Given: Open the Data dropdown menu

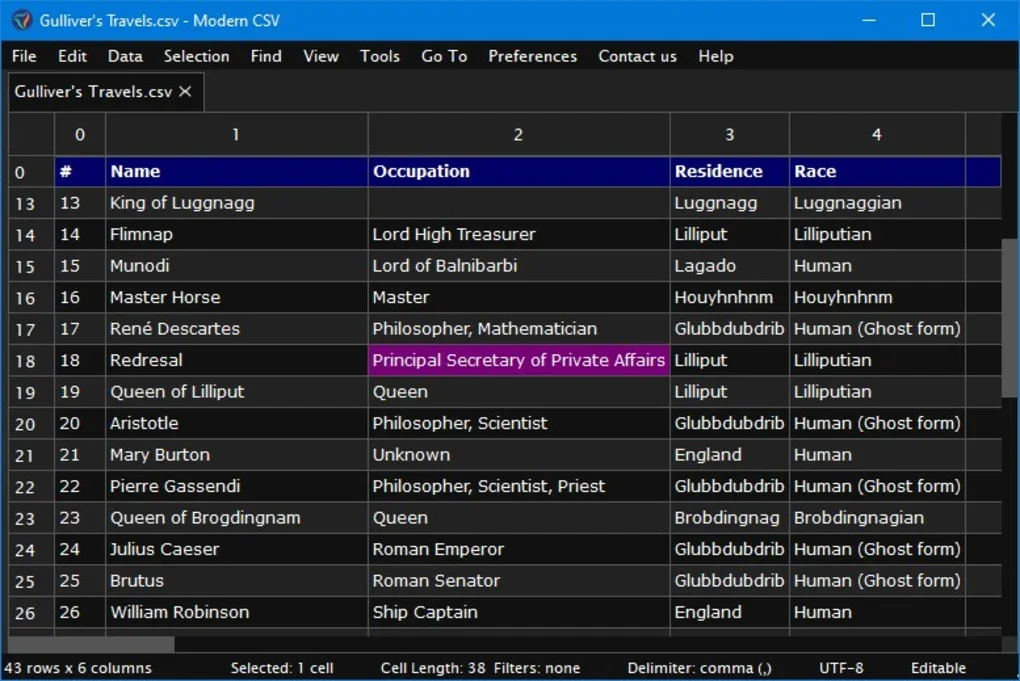Looking at the screenshot, I should pyautogui.click(x=124, y=56).
